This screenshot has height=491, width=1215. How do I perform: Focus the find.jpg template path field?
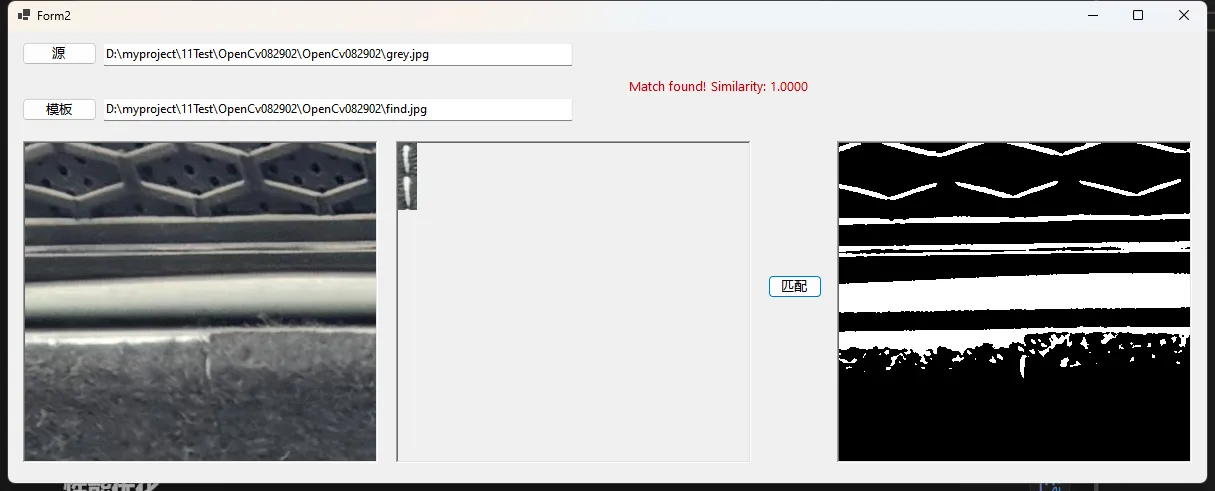pos(337,109)
